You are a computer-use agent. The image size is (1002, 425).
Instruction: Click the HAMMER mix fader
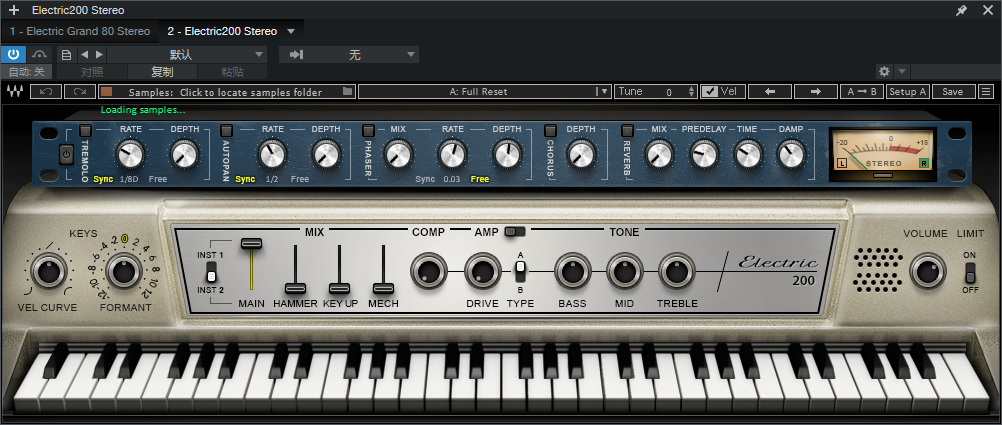tap(295, 289)
